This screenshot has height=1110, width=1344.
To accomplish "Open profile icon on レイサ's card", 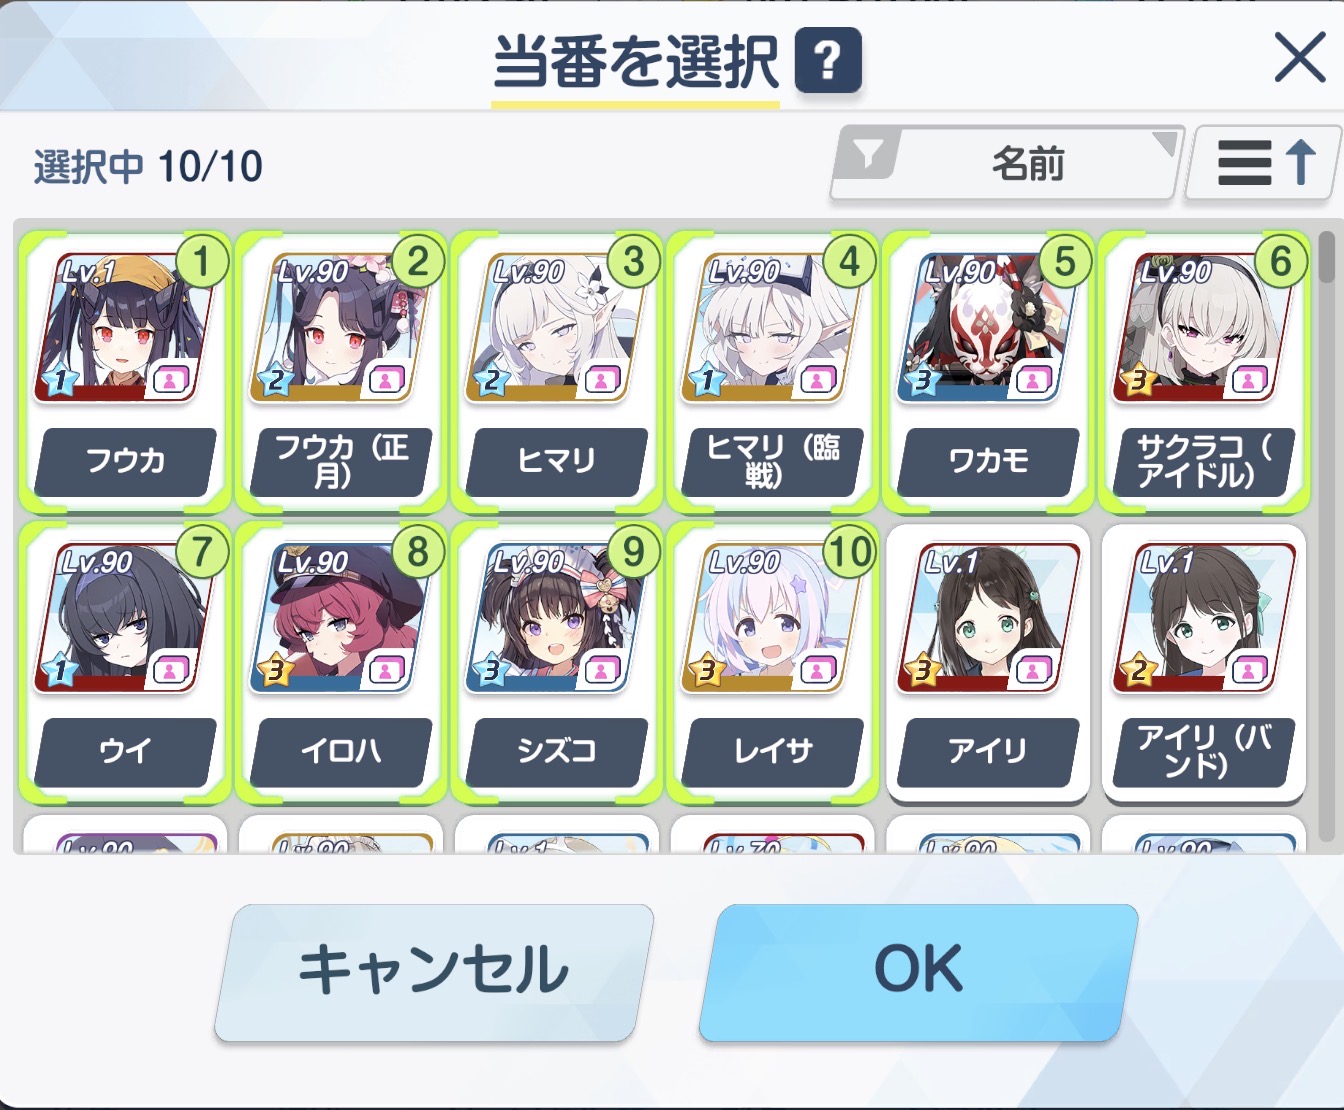I will point(817,670).
